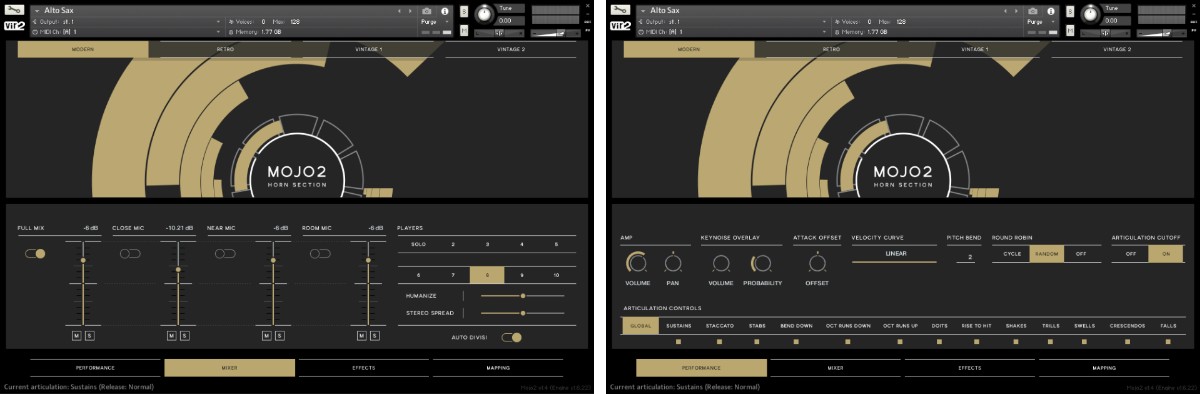Toggle the Auto Divisi switch
Image resolution: width=1200 pixels, height=394 pixels.
point(511,337)
